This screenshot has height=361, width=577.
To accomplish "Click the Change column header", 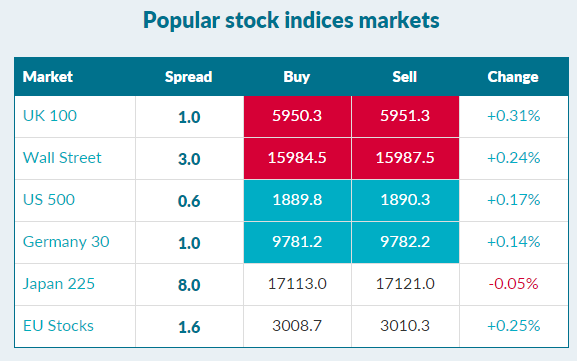I will (513, 77).
